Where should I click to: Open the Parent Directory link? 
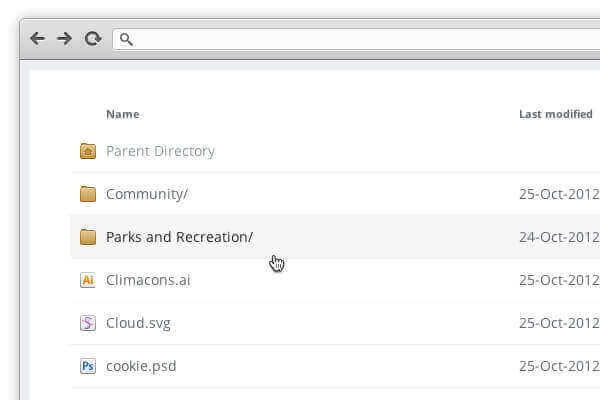pos(160,151)
